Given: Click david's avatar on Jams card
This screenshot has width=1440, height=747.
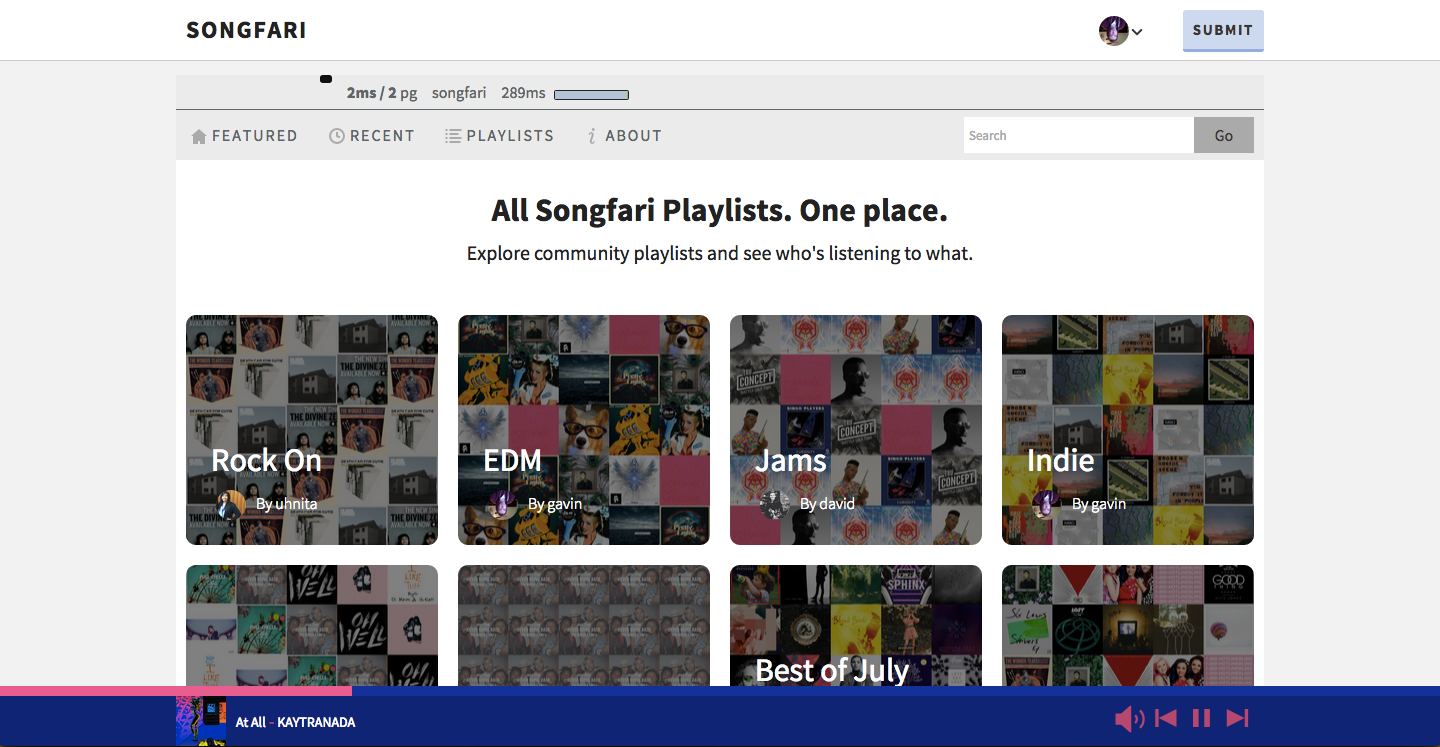Looking at the screenshot, I should click(775, 504).
